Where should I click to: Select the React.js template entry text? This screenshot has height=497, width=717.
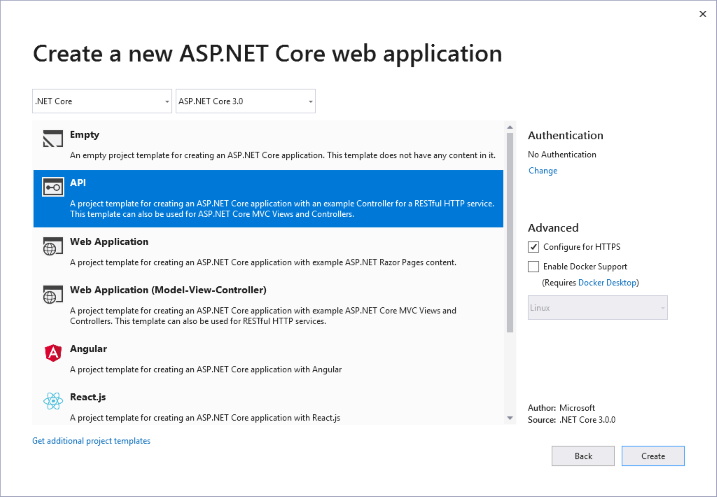click(88, 397)
